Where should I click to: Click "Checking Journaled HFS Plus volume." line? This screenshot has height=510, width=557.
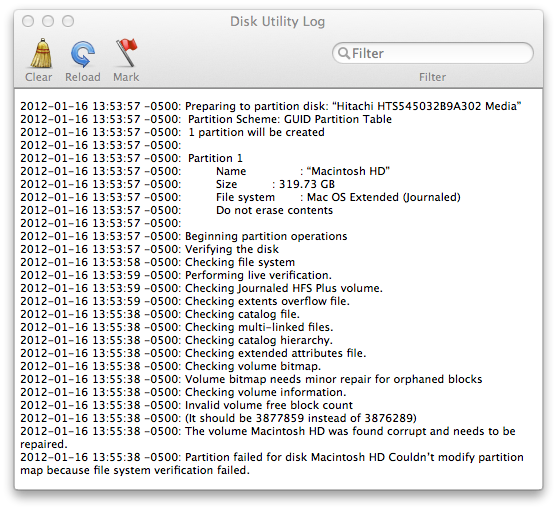click(201, 288)
